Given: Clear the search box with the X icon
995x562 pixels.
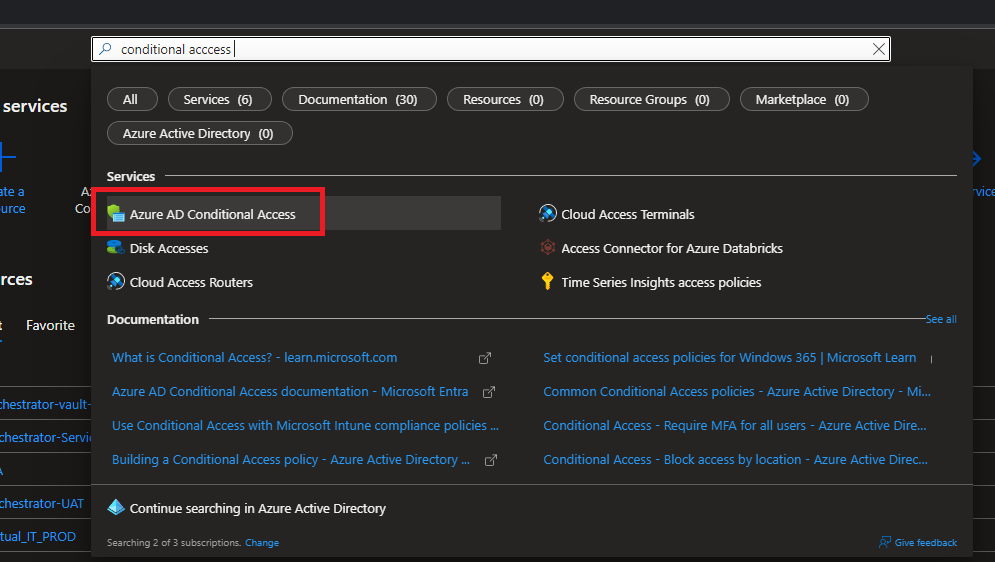Looking at the screenshot, I should (x=878, y=49).
